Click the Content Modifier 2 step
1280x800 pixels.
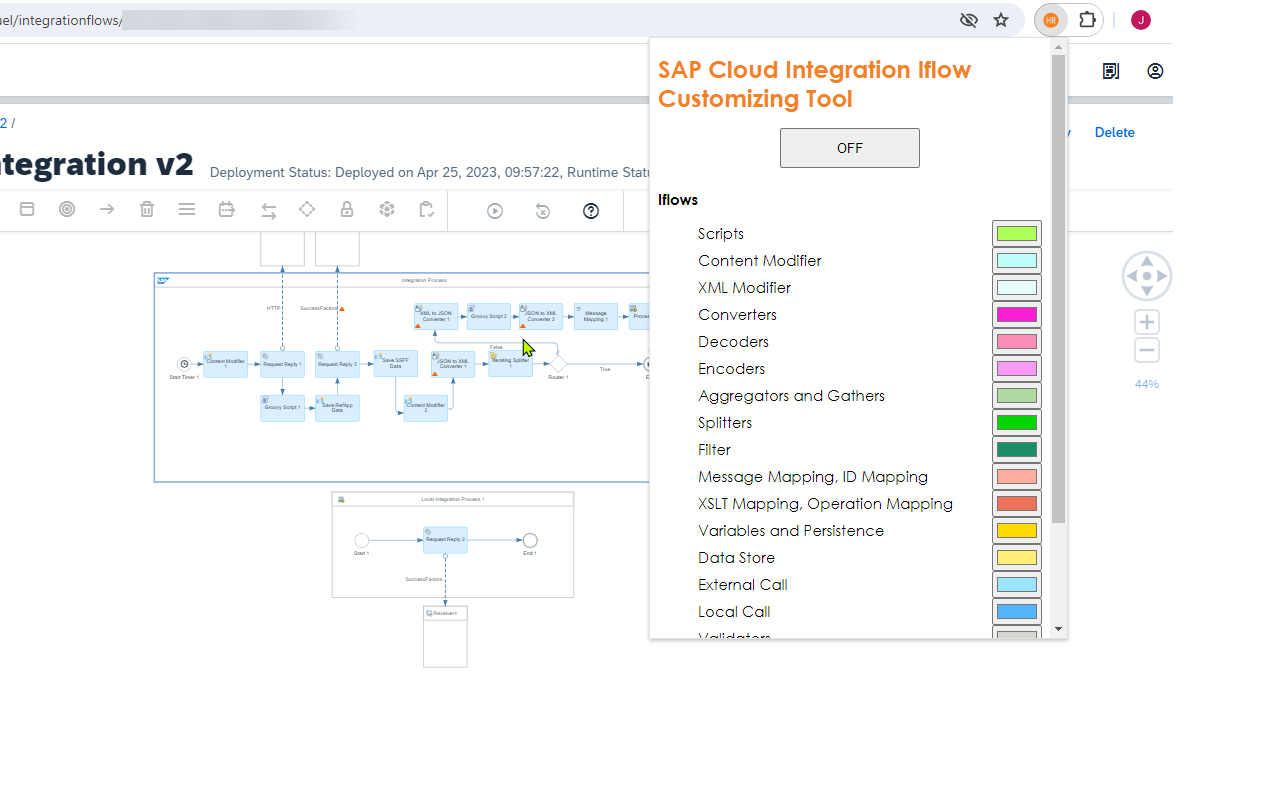click(x=426, y=408)
